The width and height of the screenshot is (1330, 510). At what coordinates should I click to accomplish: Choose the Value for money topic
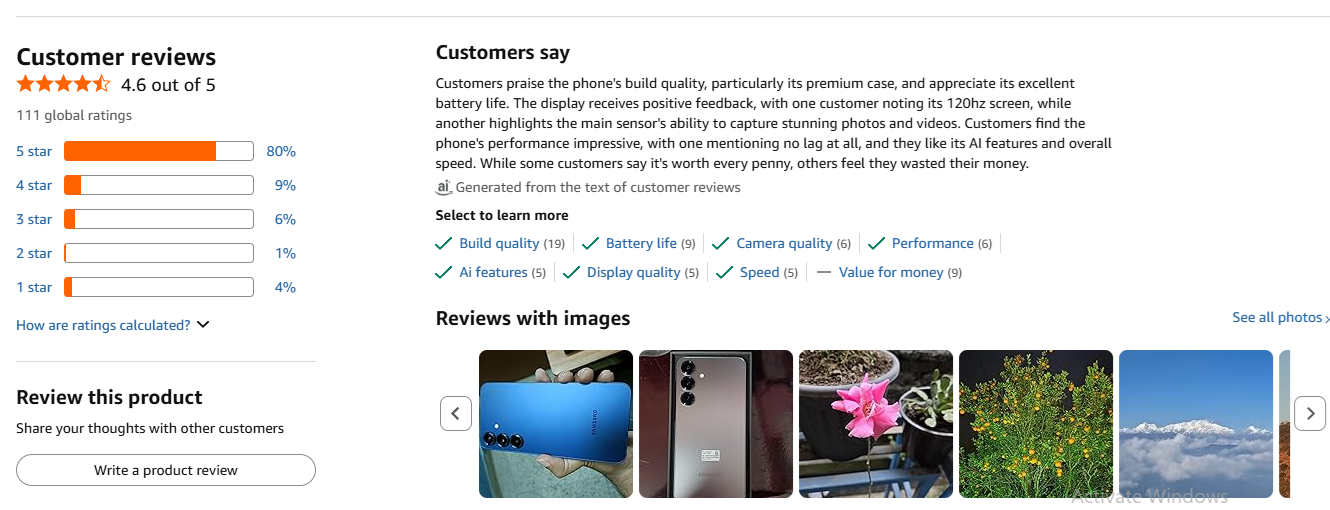pyautogui.click(x=890, y=272)
